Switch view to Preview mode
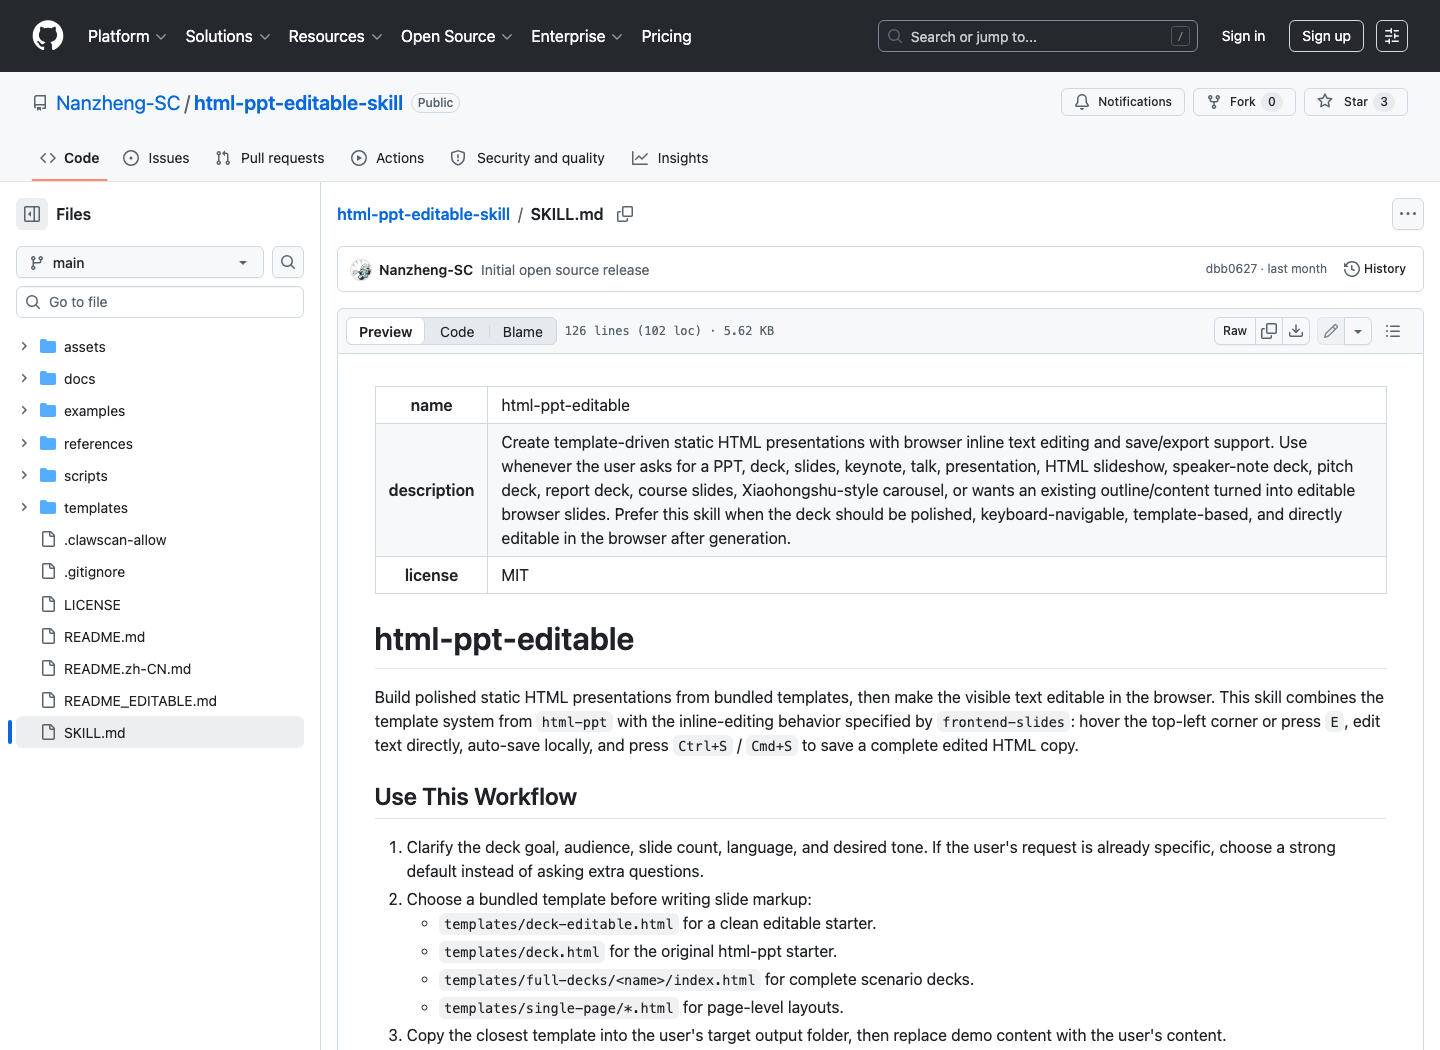 coord(385,332)
